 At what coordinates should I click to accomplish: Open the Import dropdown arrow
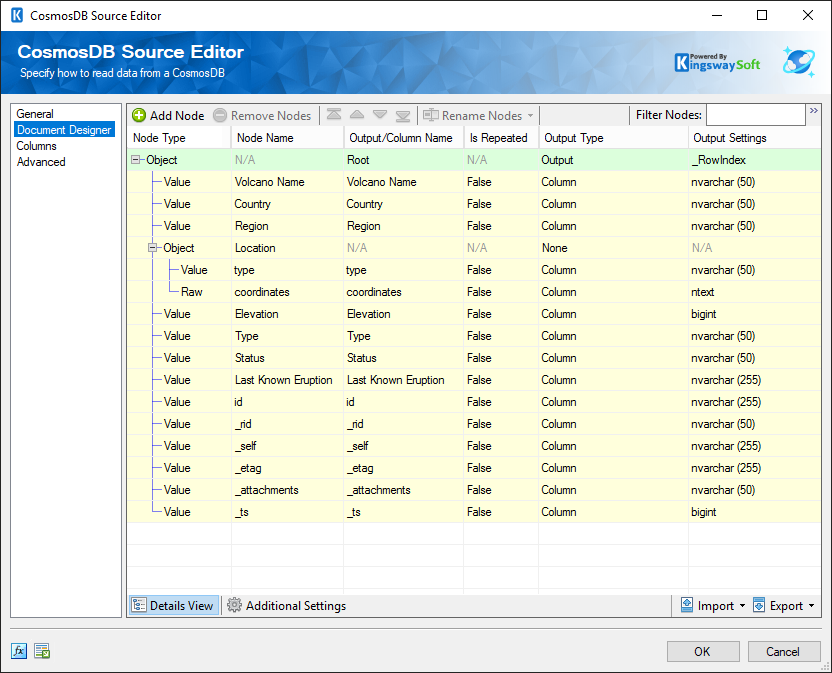[x=742, y=606]
